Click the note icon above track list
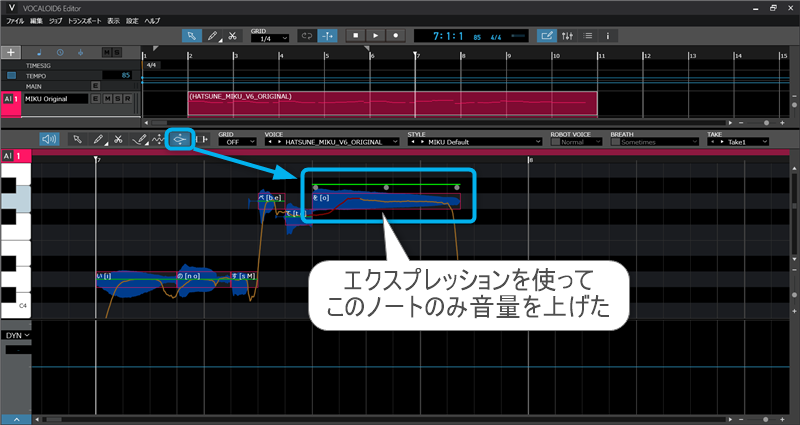Screen dimensions: 800x425 [40, 53]
